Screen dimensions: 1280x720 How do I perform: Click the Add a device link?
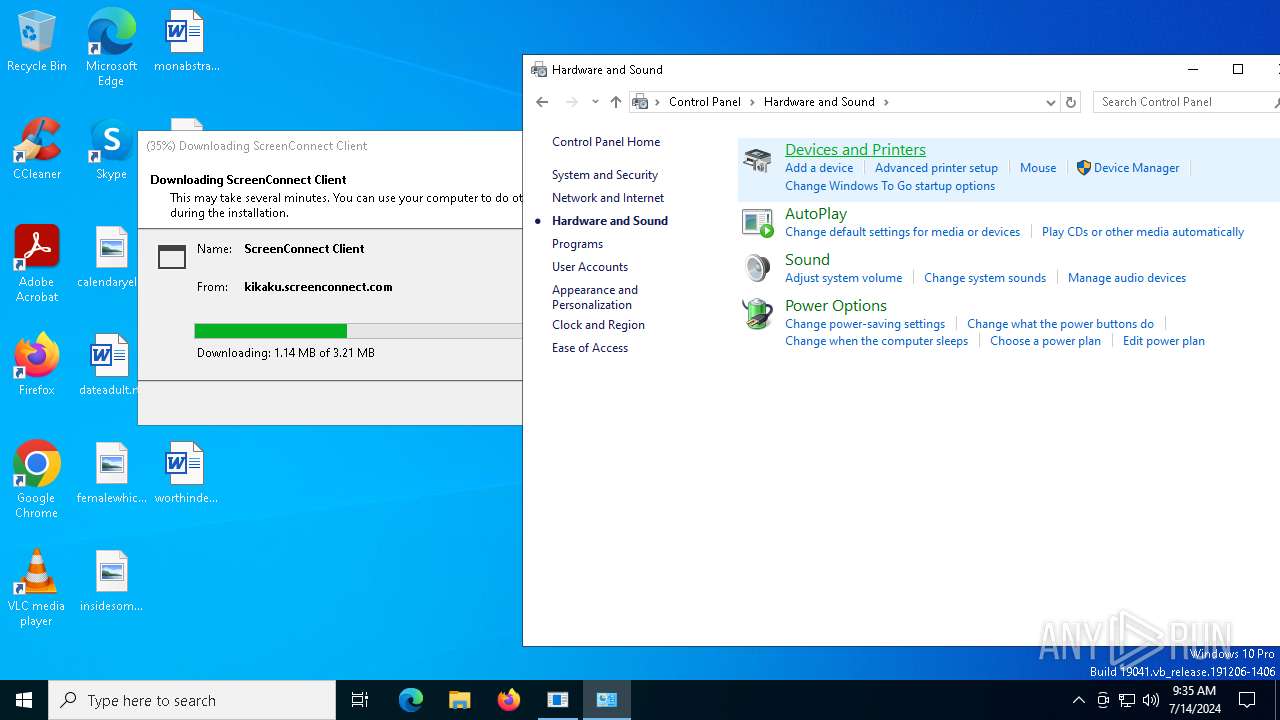pos(819,168)
